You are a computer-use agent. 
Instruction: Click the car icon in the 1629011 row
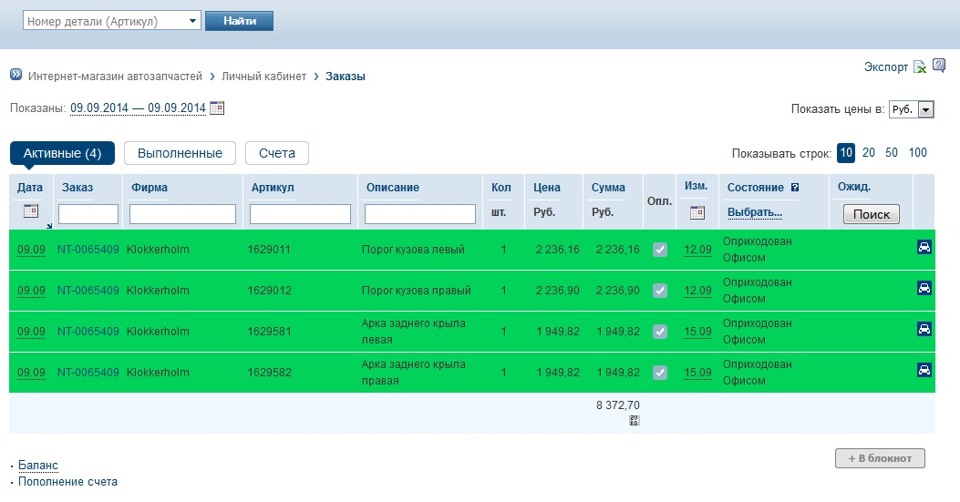924,247
